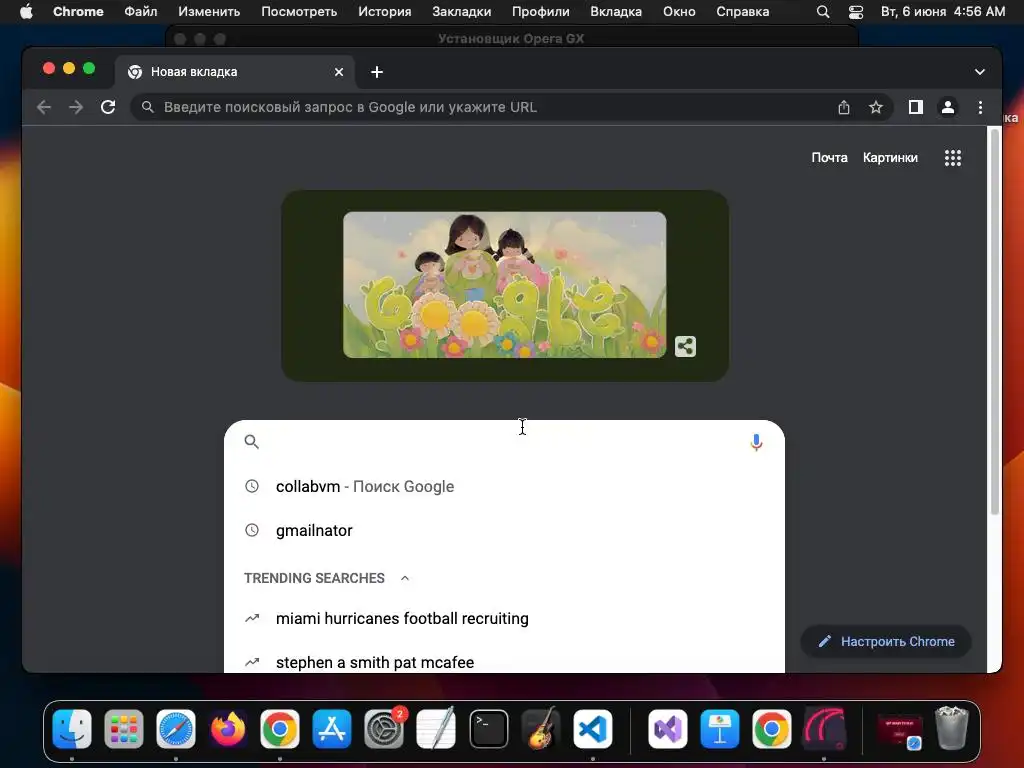Open TextEdit from the Dock

point(436,728)
